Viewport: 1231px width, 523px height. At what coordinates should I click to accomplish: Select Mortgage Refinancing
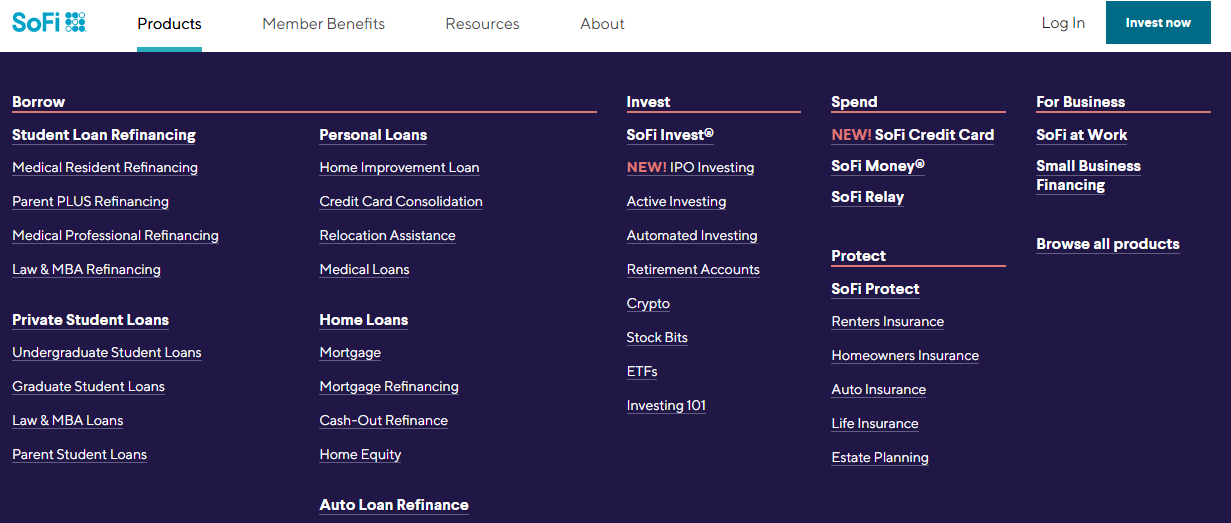pyautogui.click(x=389, y=387)
